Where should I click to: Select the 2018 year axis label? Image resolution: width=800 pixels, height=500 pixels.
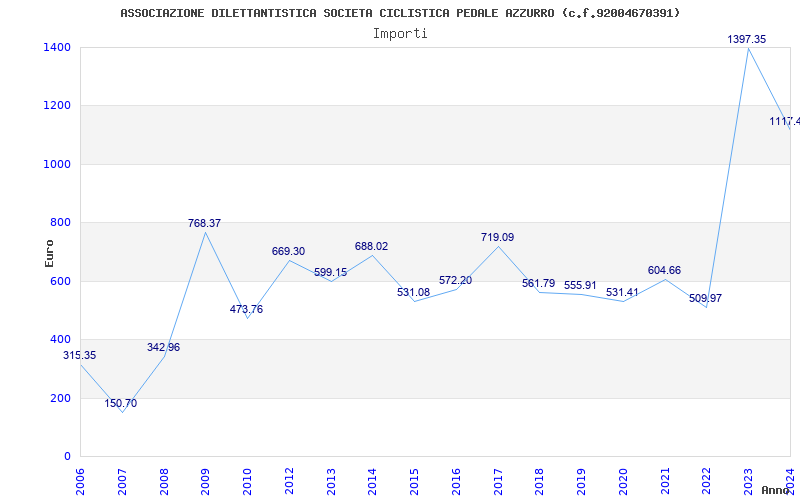[539, 482]
